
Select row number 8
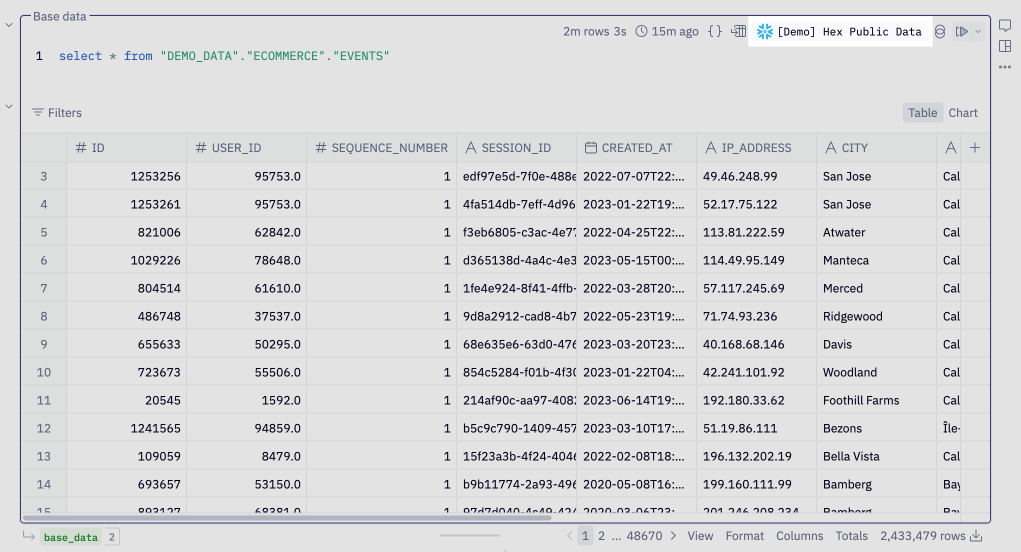tap(44, 316)
